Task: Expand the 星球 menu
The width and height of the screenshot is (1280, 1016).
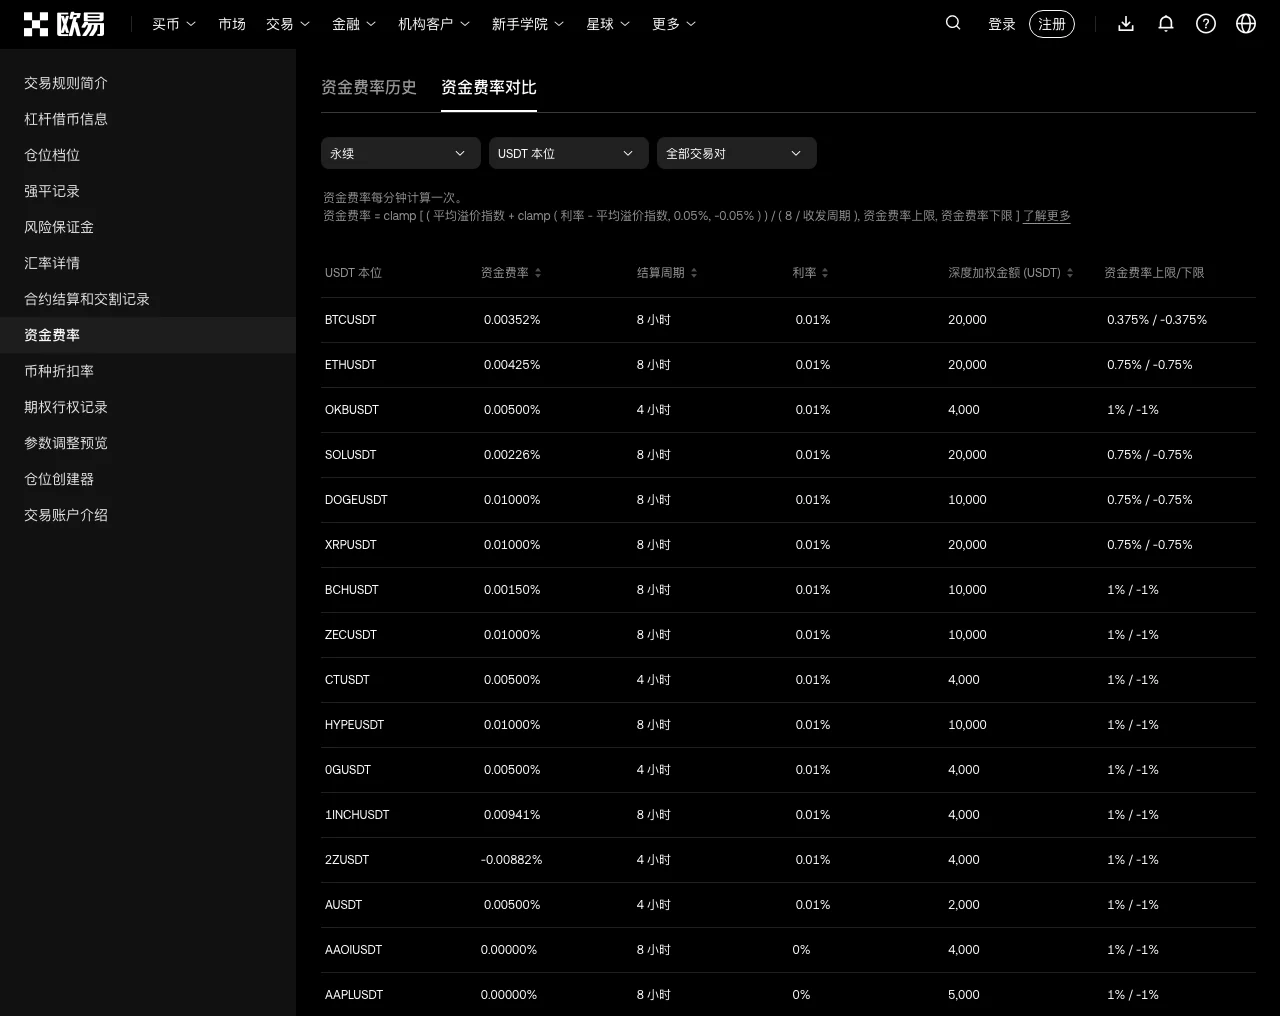Action: (x=608, y=24)
